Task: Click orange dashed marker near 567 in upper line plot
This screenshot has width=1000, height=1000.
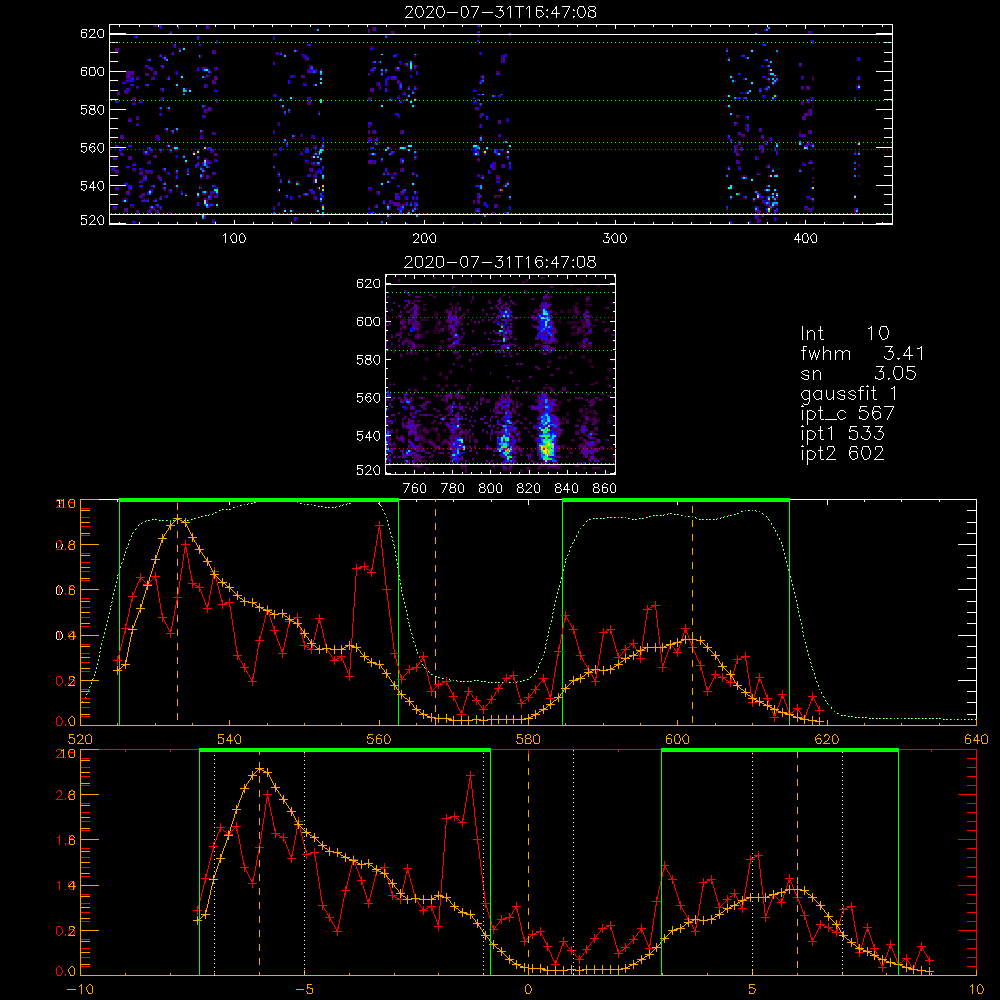Action: (436, 612)
